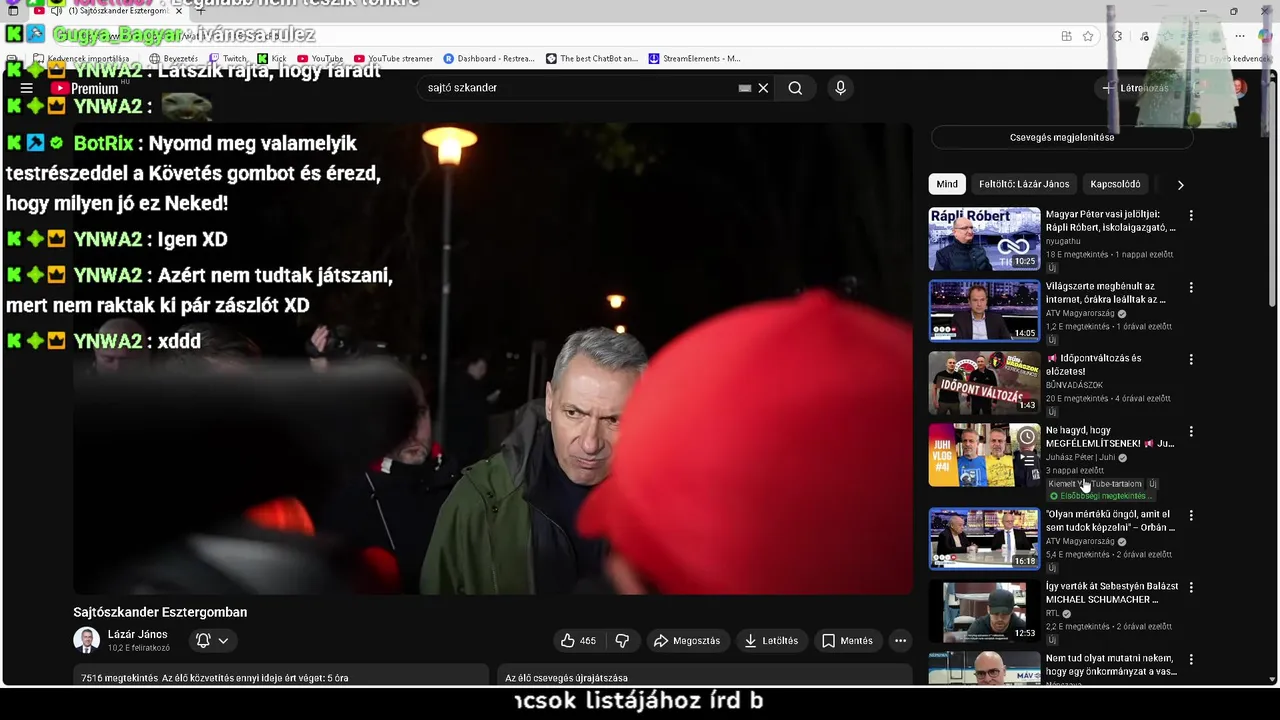Close the Sajtószkander Esztergomban tab

179,11
